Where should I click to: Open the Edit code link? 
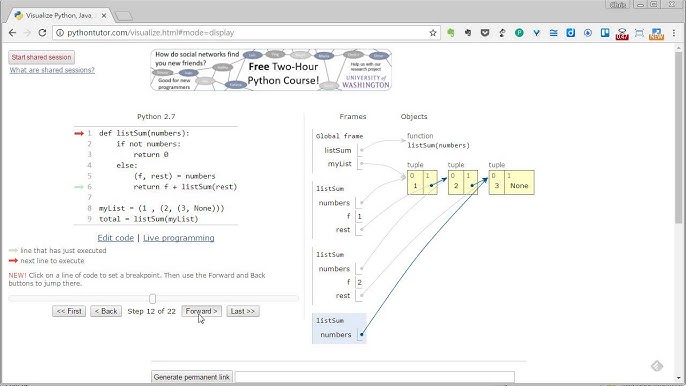click(x=116, y=238)
